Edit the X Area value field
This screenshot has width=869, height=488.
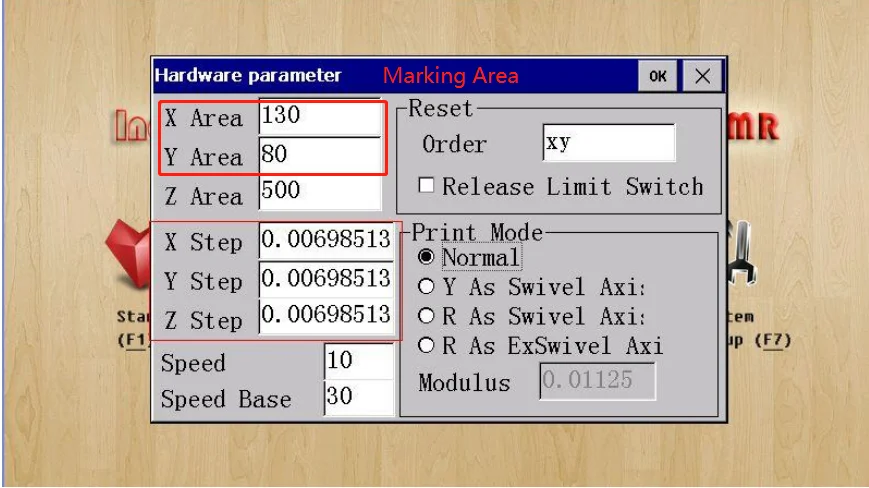320,116
